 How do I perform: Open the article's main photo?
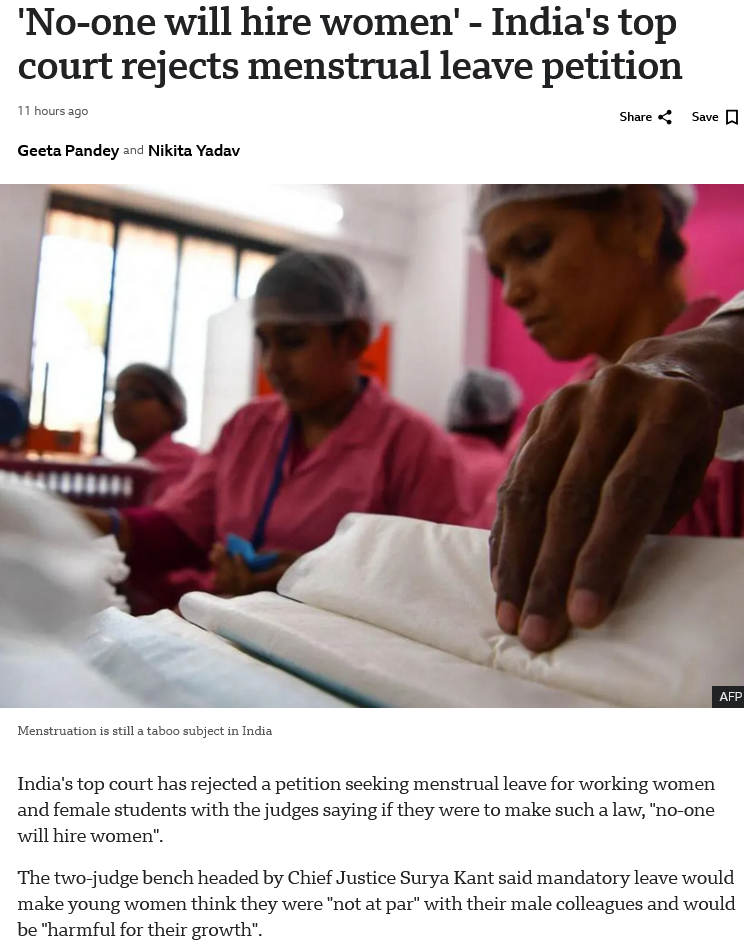(372, 446)
